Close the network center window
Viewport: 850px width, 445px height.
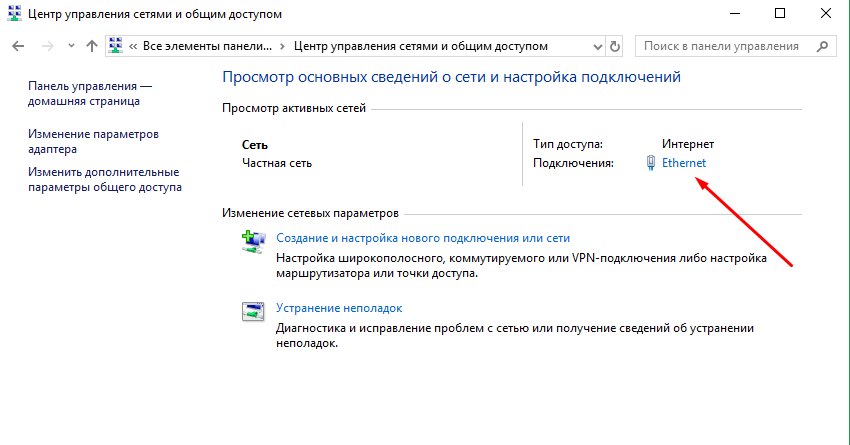[826, 14]
